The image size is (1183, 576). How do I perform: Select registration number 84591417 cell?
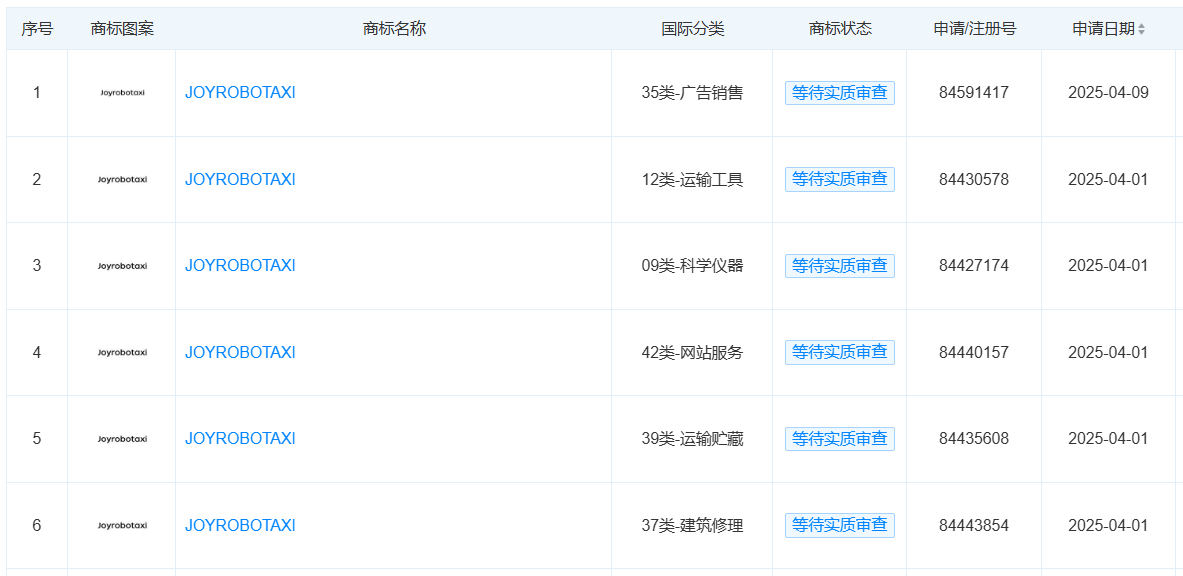974,93
